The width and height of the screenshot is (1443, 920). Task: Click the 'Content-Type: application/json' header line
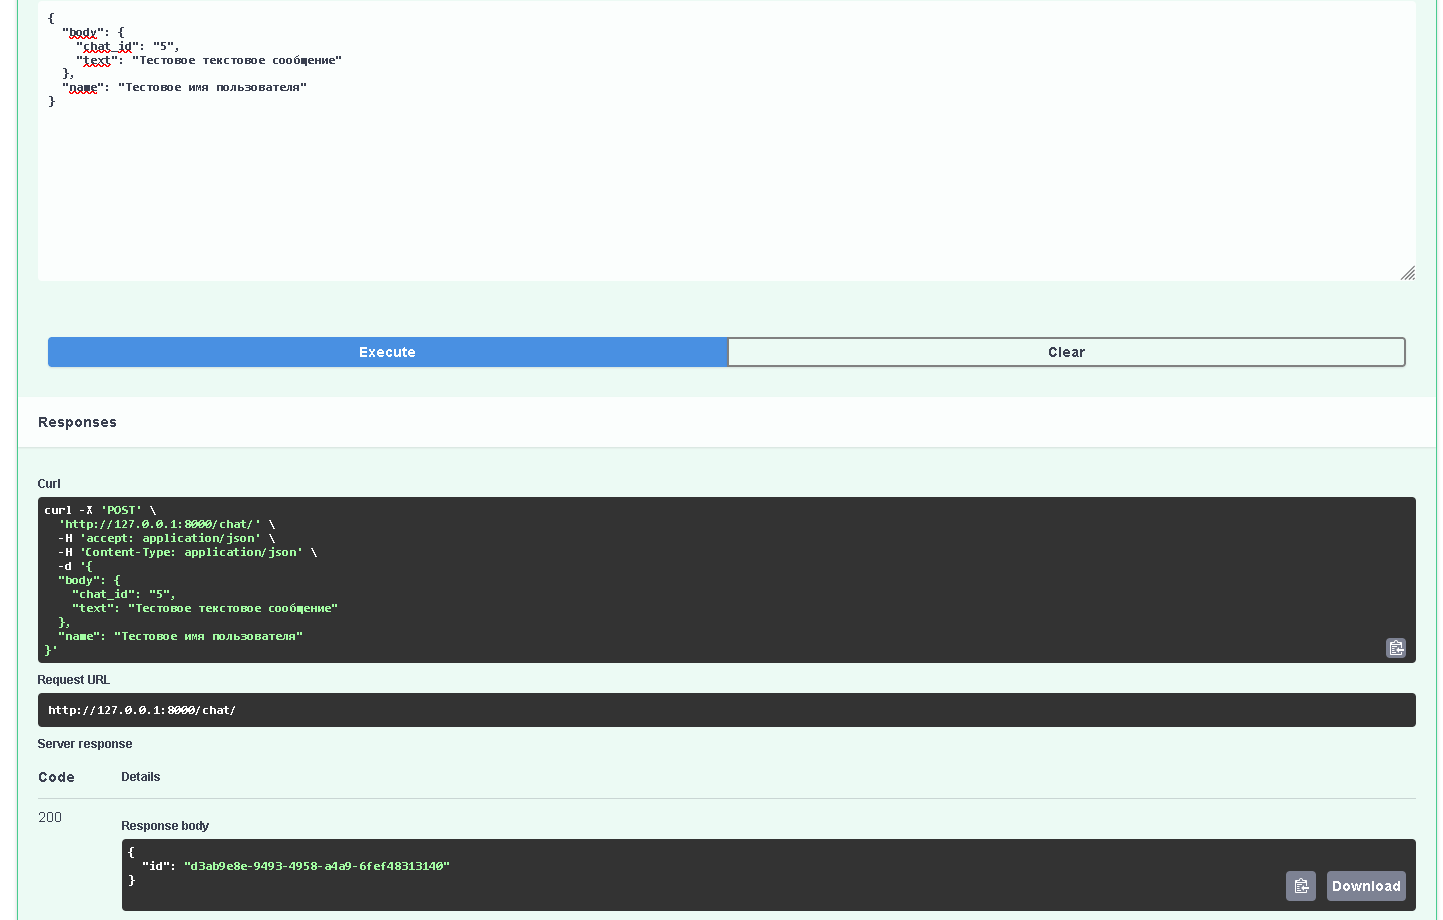pyautogui.click(x=187, y=552)
